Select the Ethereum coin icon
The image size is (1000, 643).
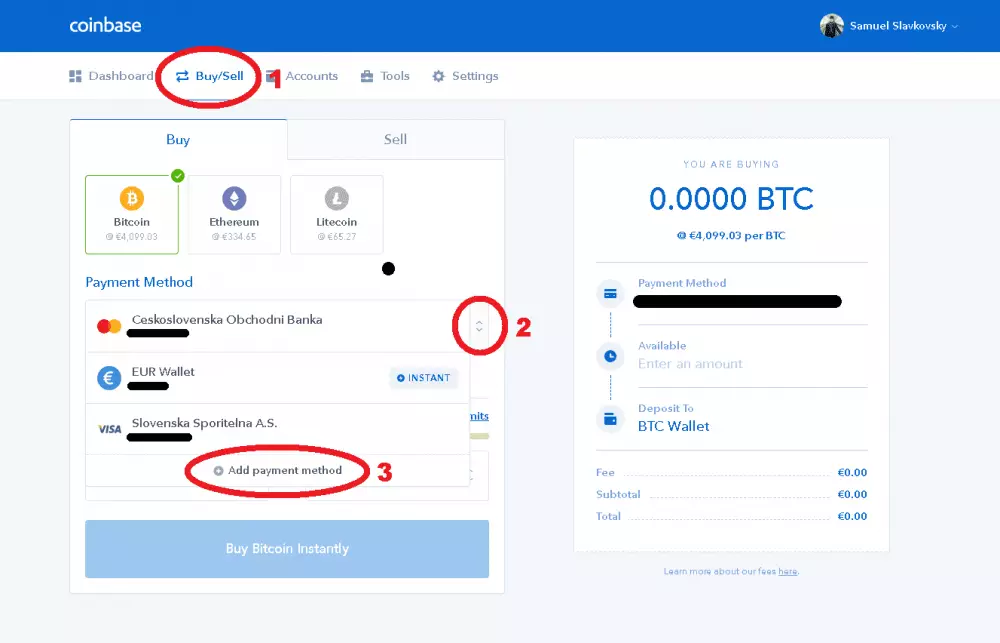click(x=234, y=197)
